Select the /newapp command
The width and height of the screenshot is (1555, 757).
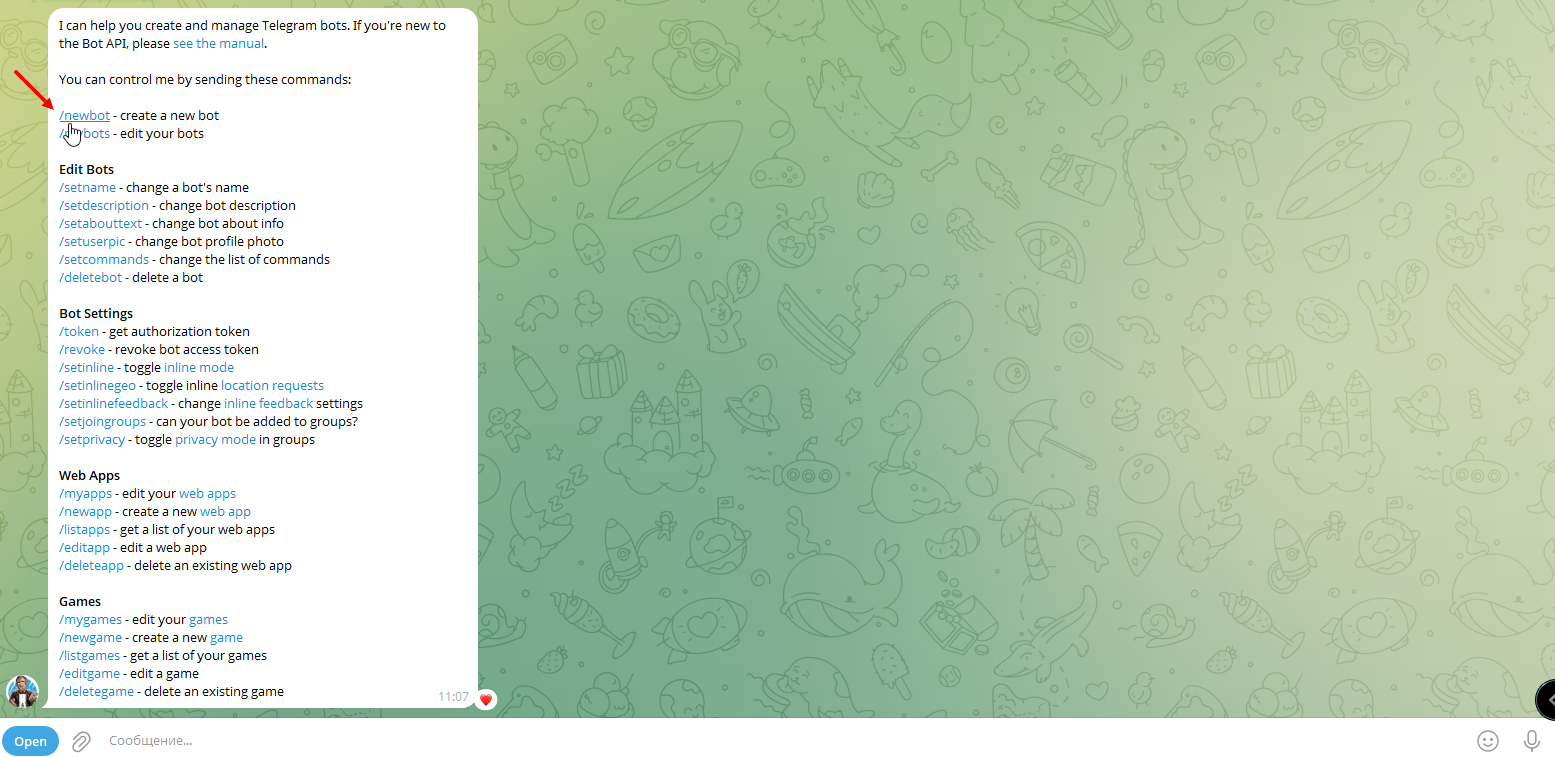coord(85,512)
